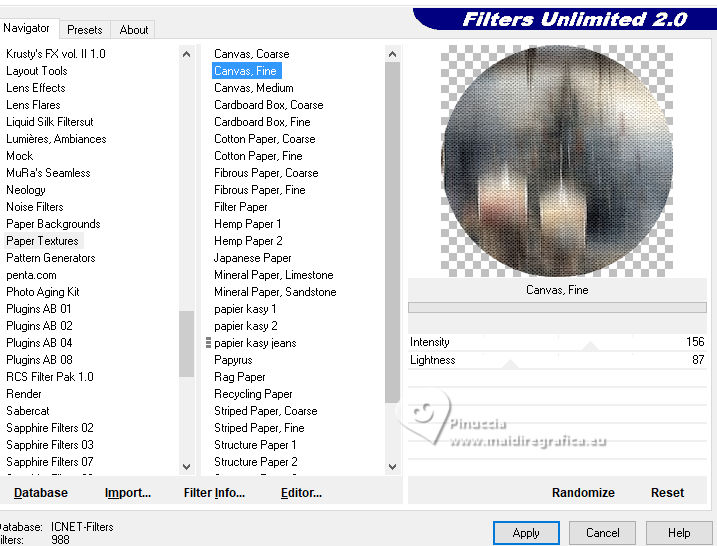The width and height of the screenshot is (717, 546).
Task: Click the Apply button
Action: pos(526,533)
